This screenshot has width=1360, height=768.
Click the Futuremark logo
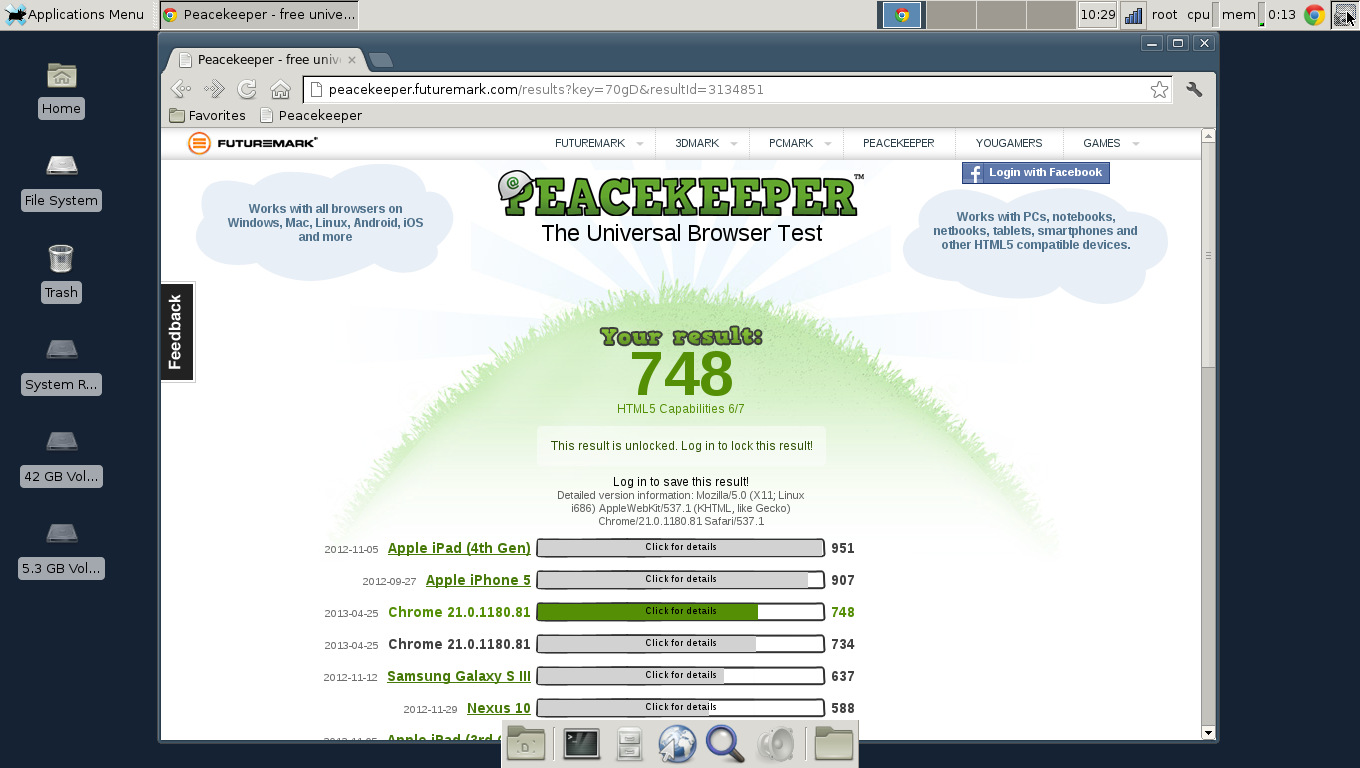coord(252,143)
